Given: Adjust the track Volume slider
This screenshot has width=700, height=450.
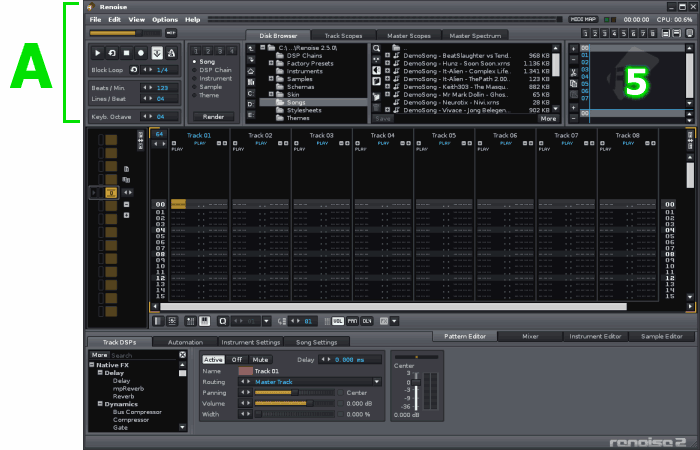Looking at the screenshot, I should click(295, 404).
